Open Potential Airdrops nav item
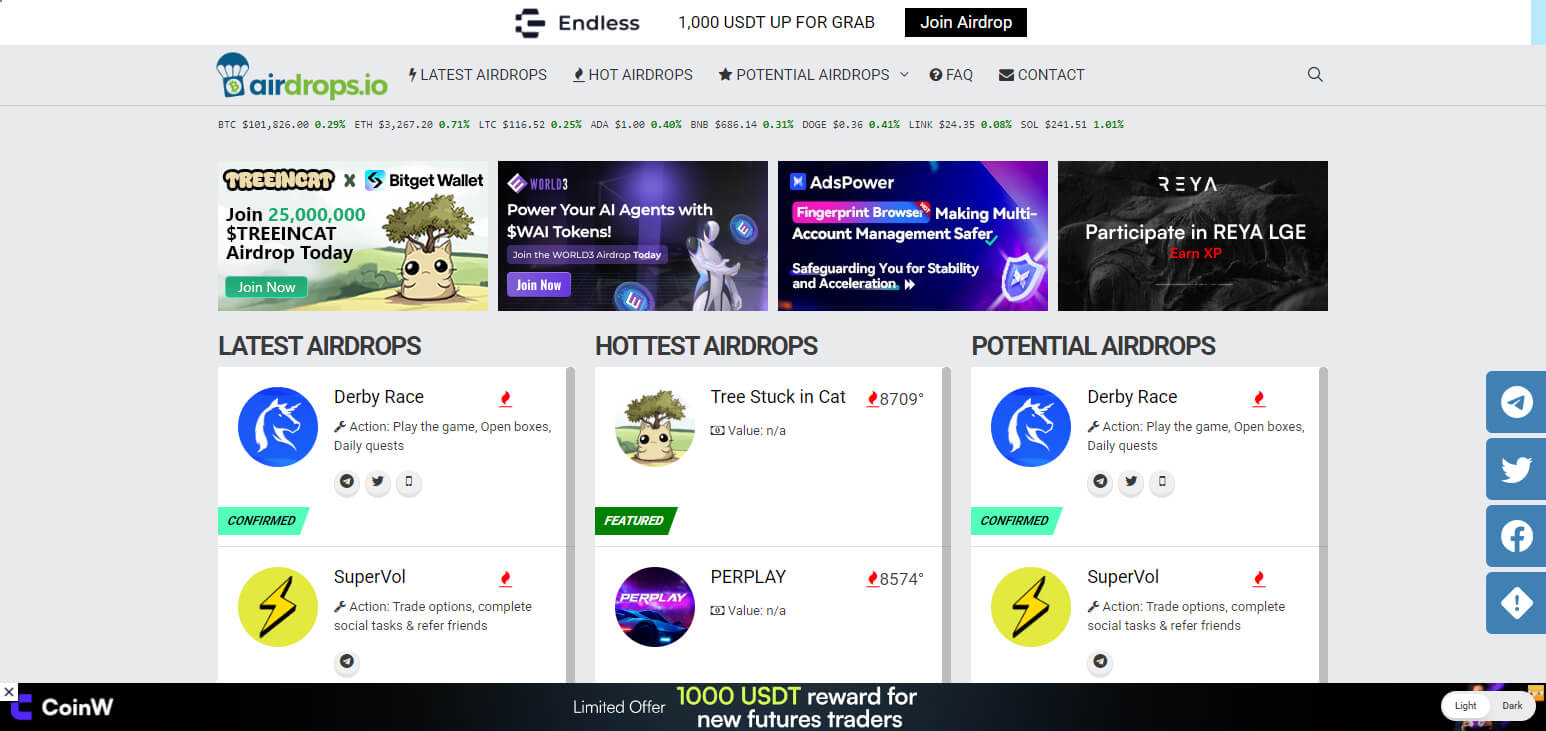 804,75
